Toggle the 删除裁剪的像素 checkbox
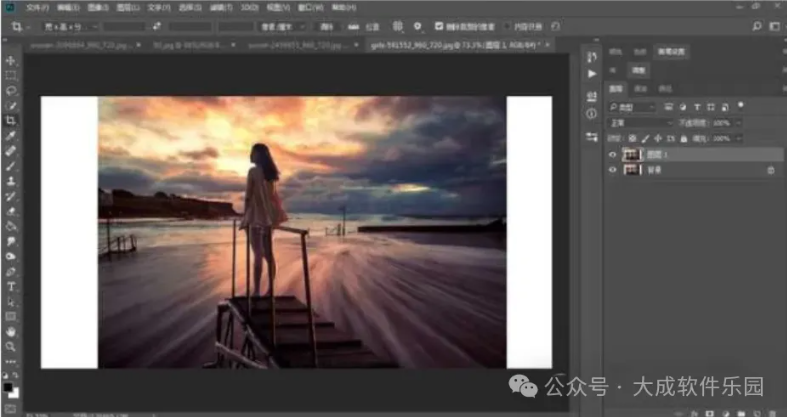 coord(441,27)
